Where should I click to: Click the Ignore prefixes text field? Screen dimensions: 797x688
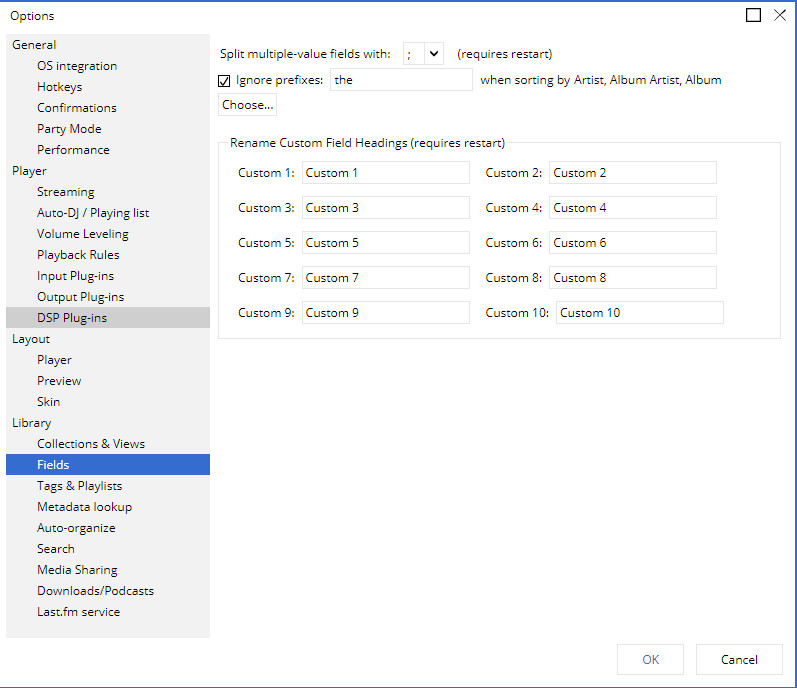tap(401, 80)
